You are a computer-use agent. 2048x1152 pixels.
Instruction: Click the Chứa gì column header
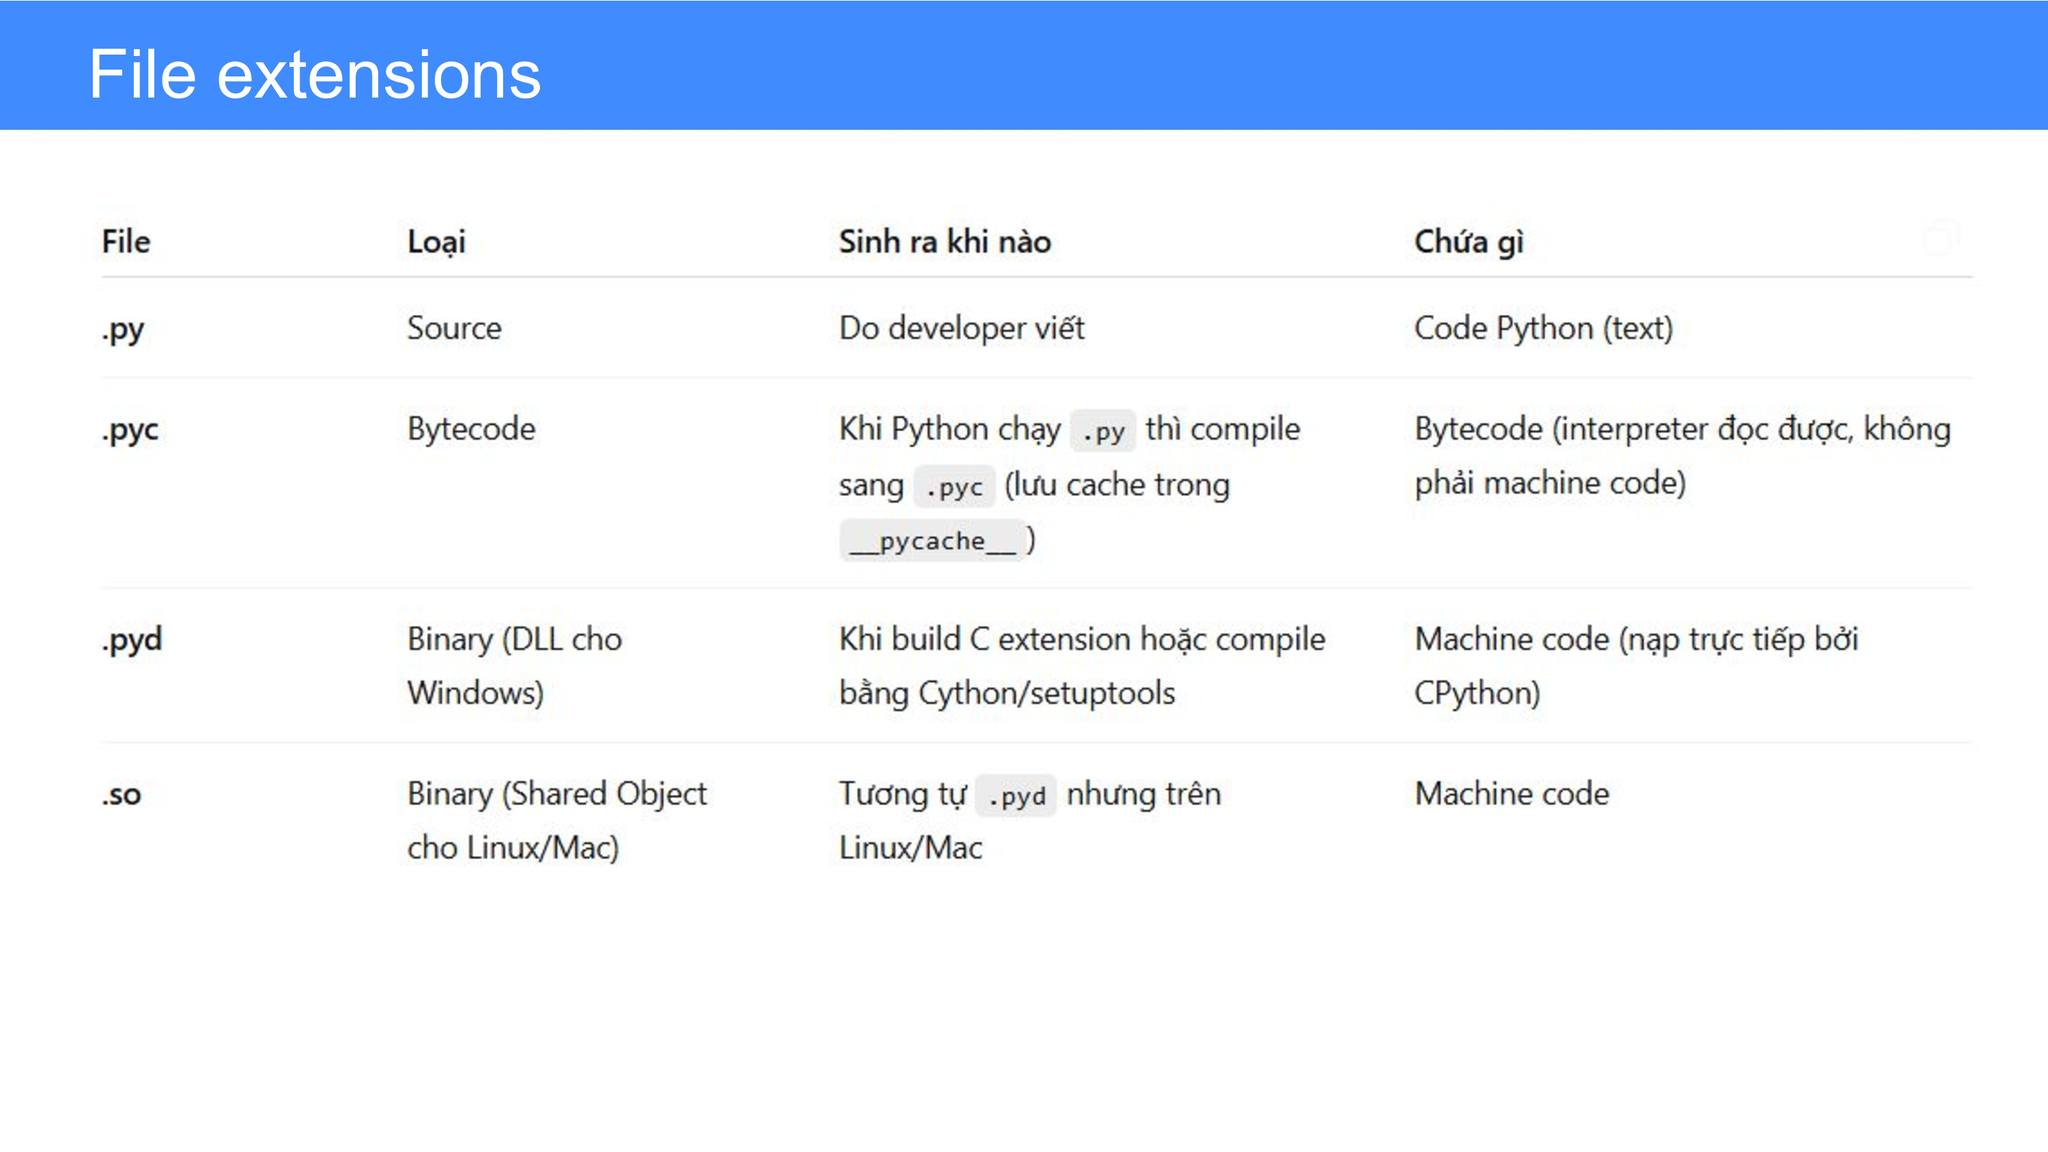[1469, 241]
